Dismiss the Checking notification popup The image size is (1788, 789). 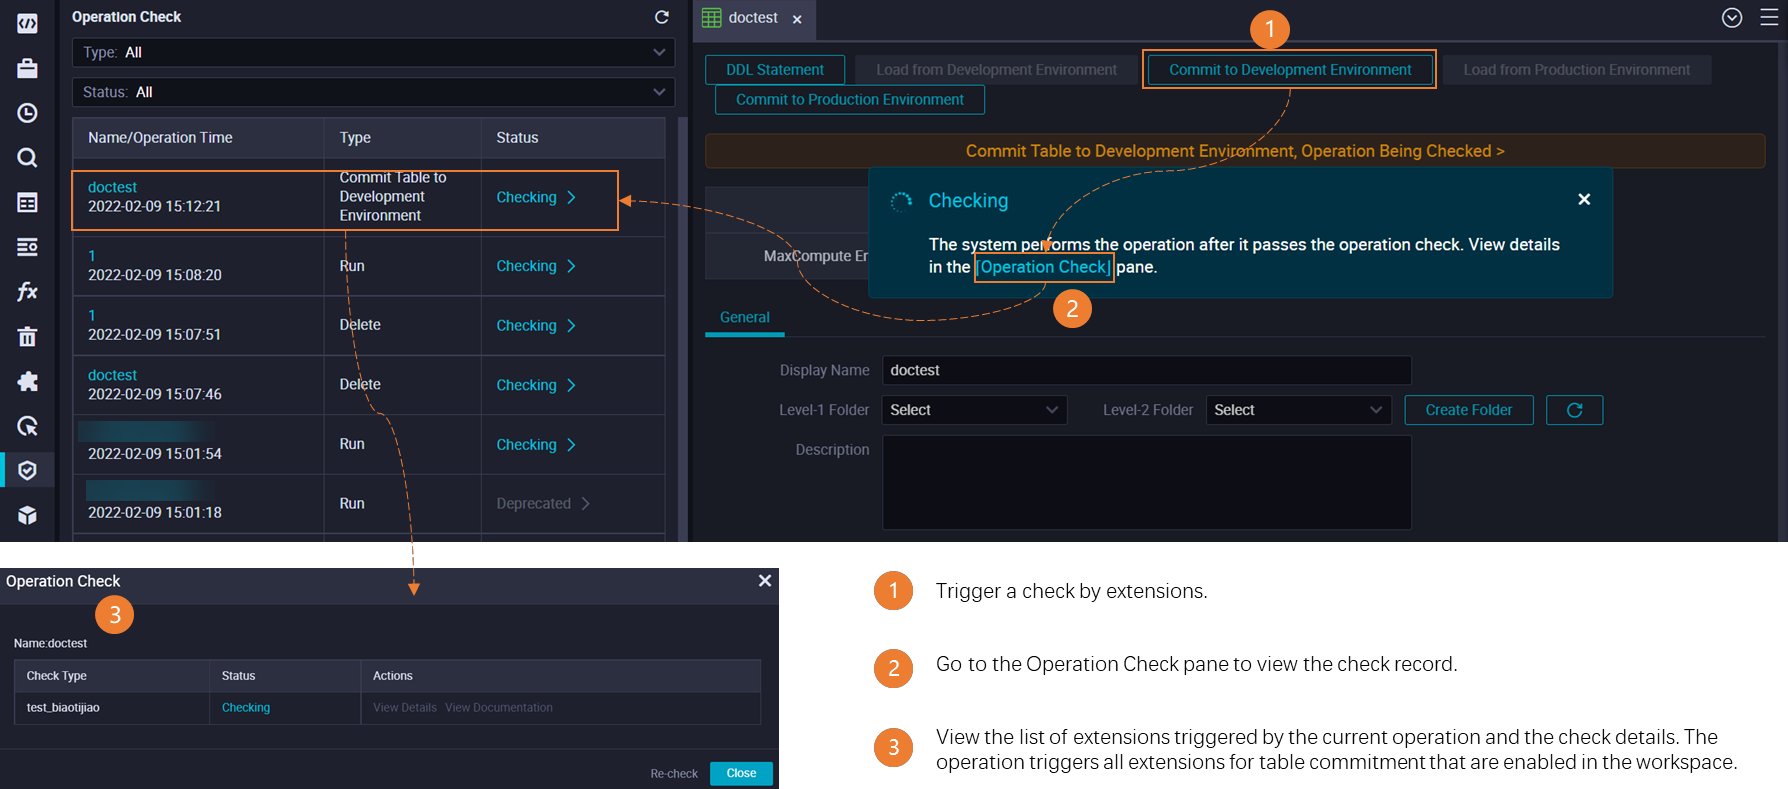tap(1584, 199)
